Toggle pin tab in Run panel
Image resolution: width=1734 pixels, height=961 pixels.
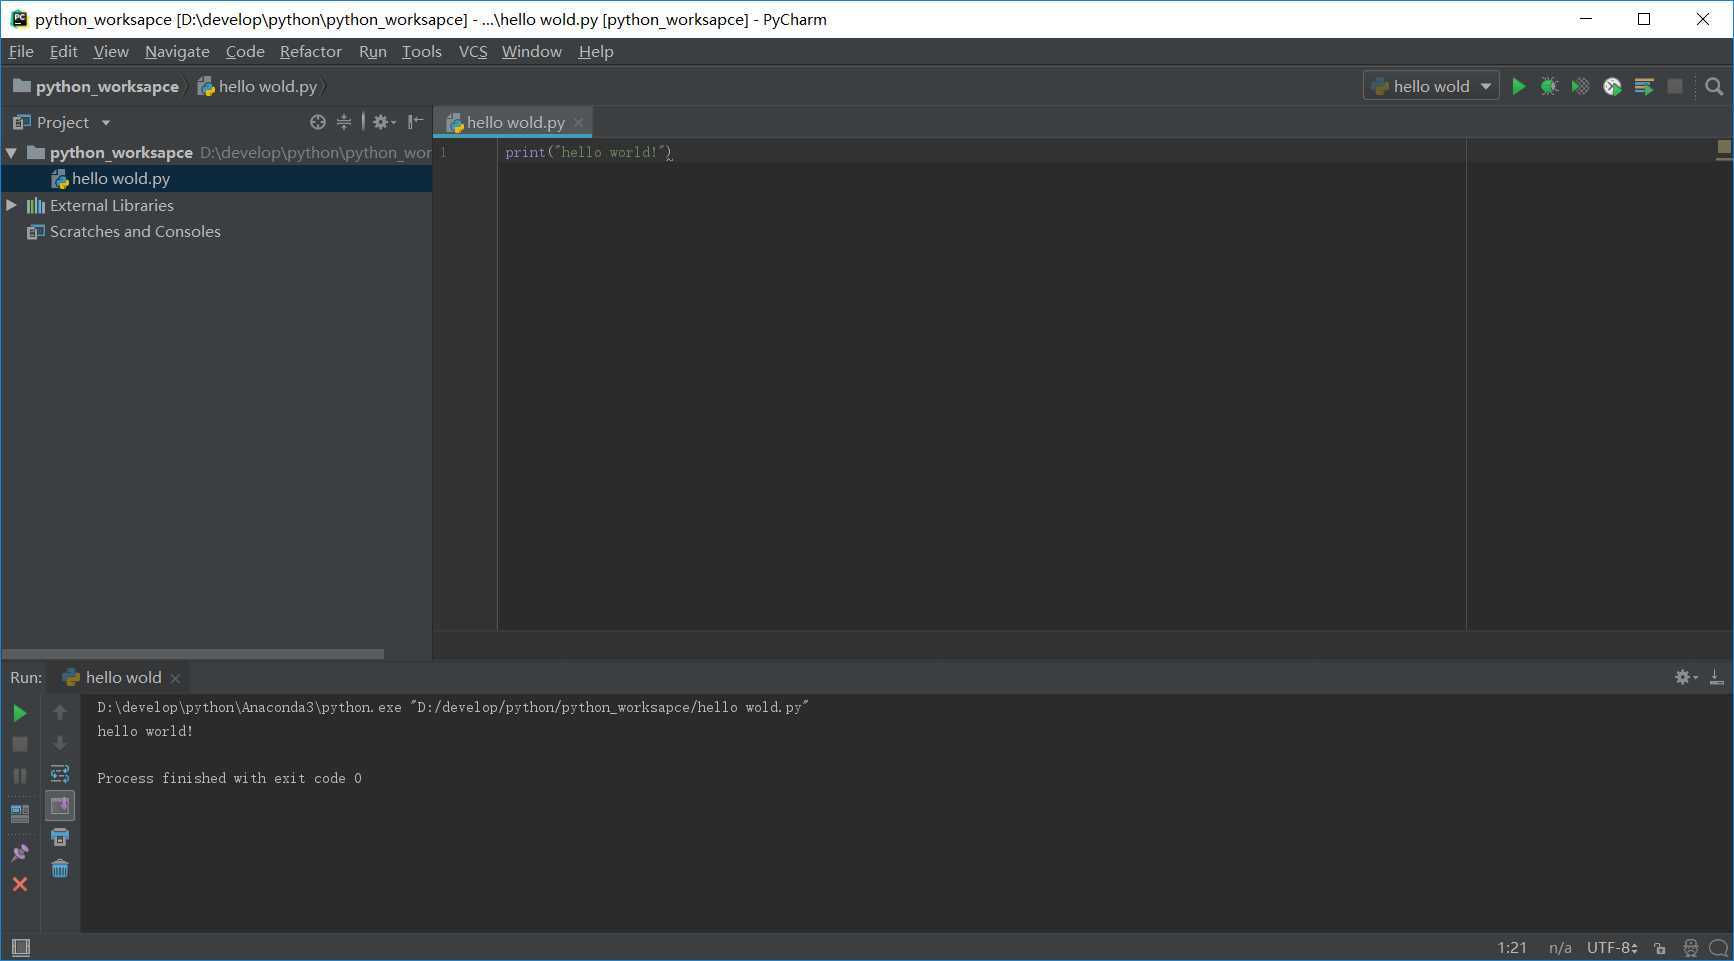pyautogui.click(x=20, y=853)
